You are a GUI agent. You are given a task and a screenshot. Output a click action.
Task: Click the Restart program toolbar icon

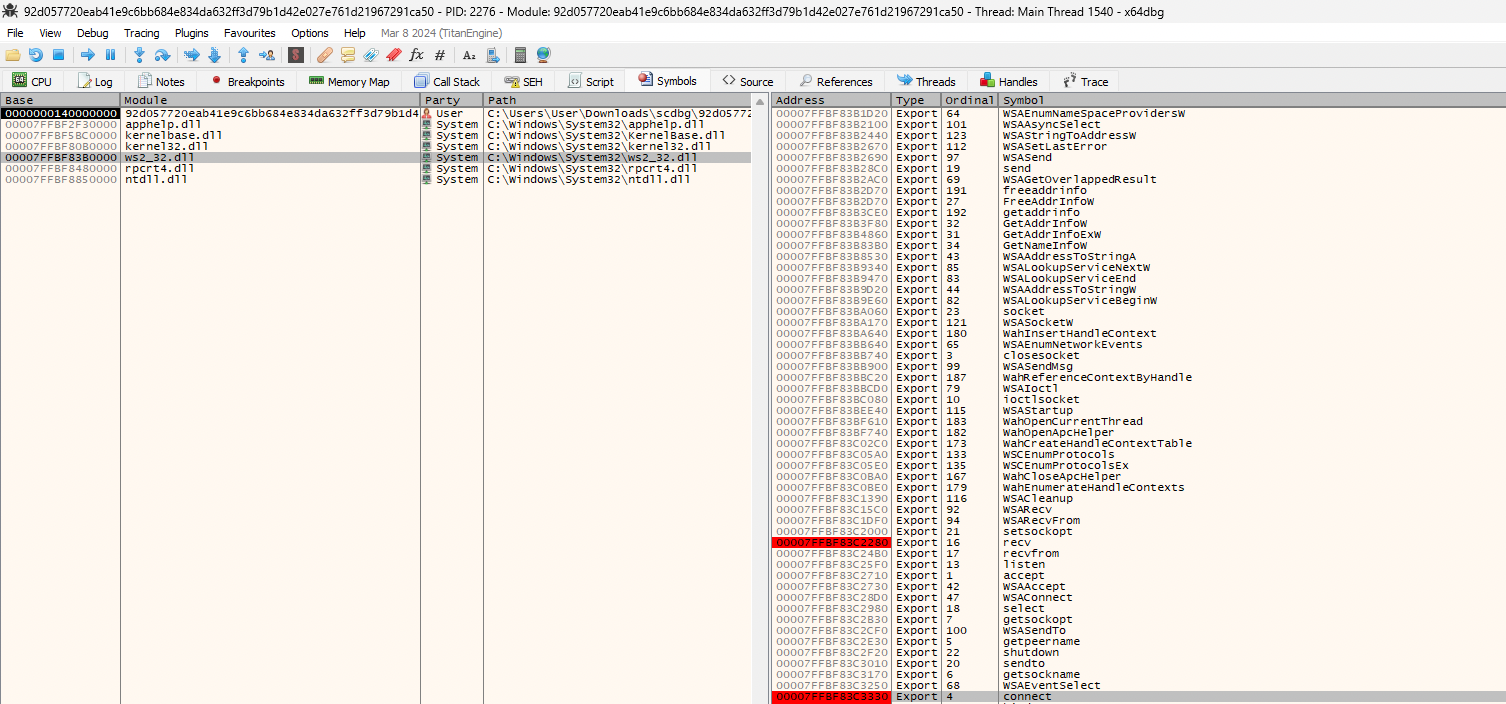36,55
